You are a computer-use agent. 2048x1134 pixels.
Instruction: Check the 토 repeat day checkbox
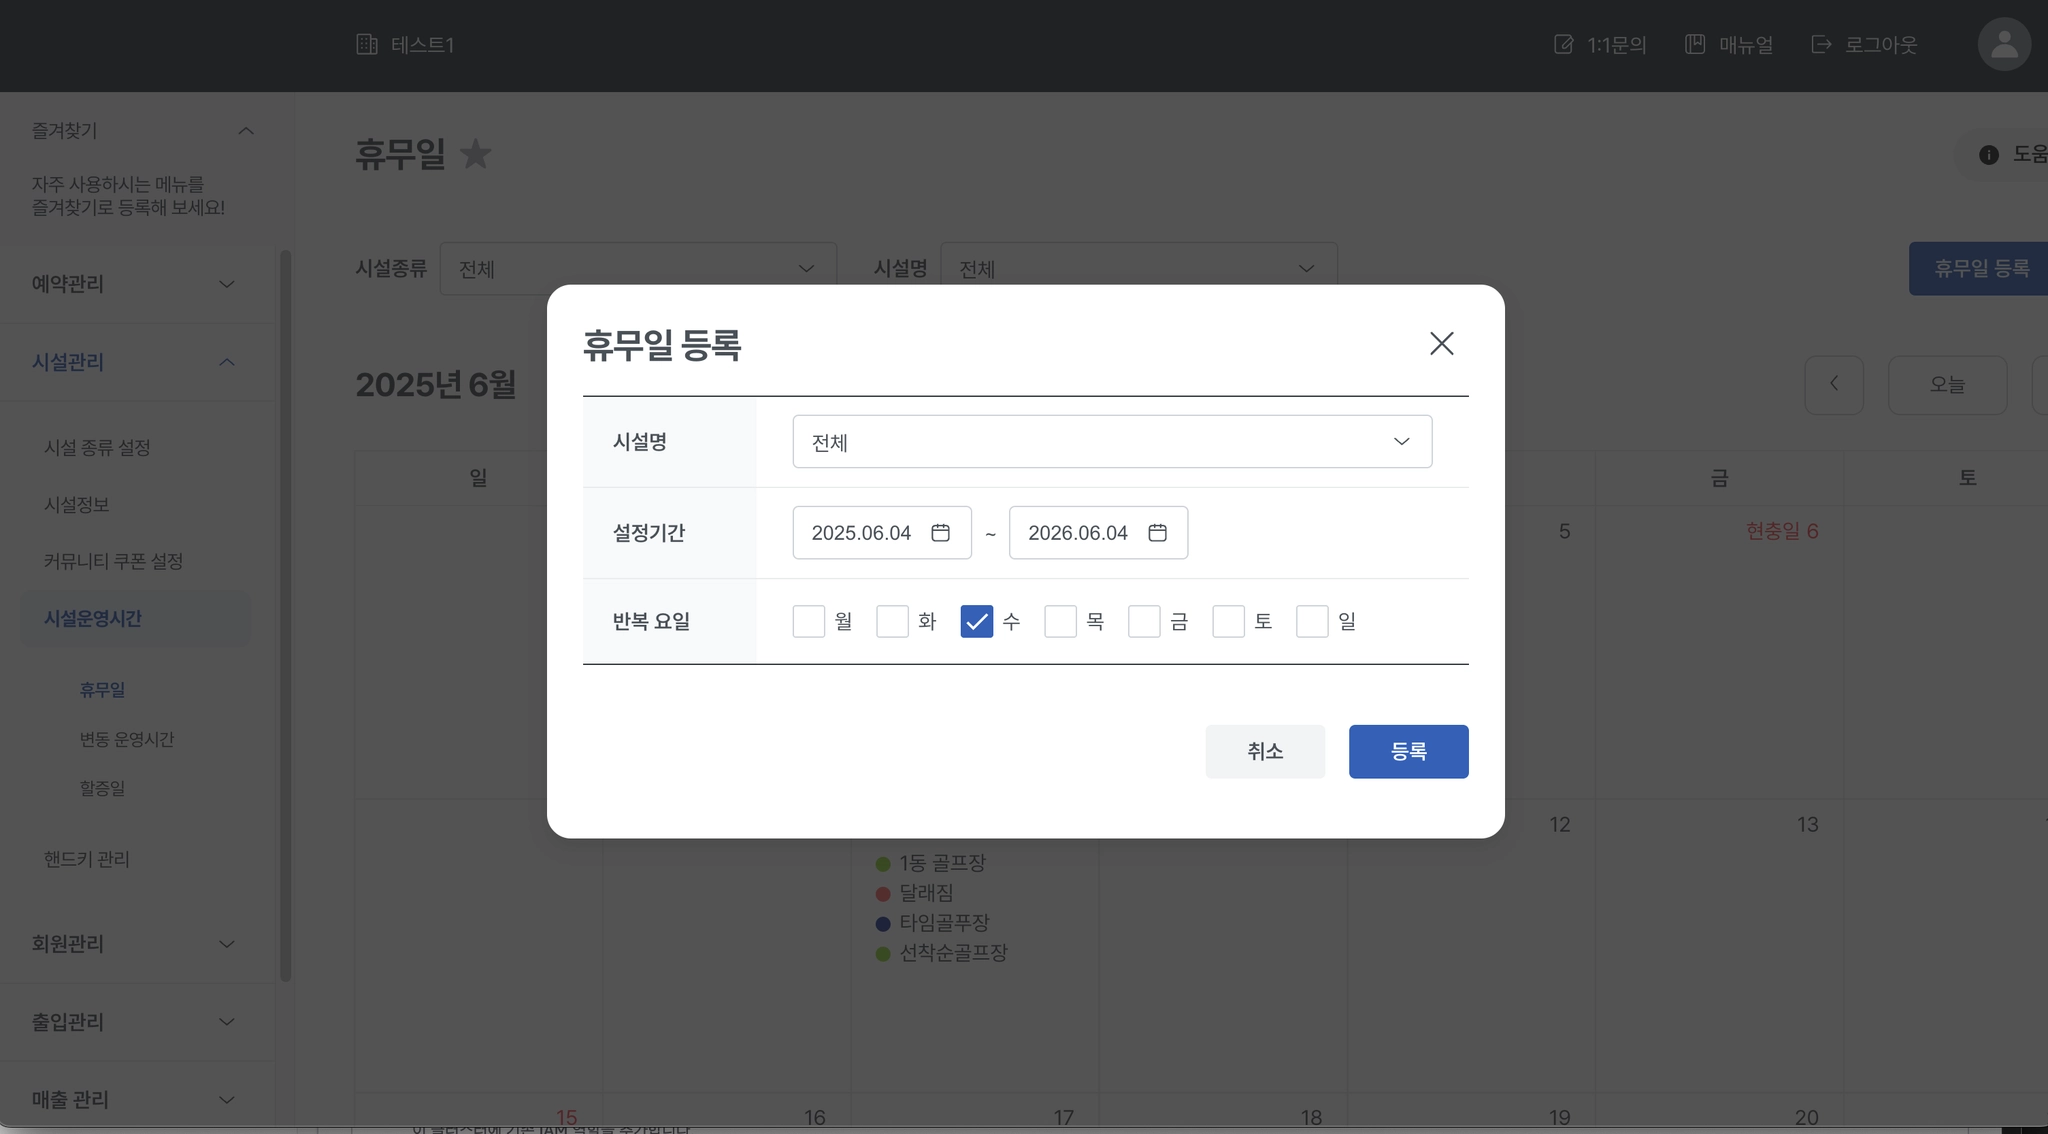(1228, 621)
